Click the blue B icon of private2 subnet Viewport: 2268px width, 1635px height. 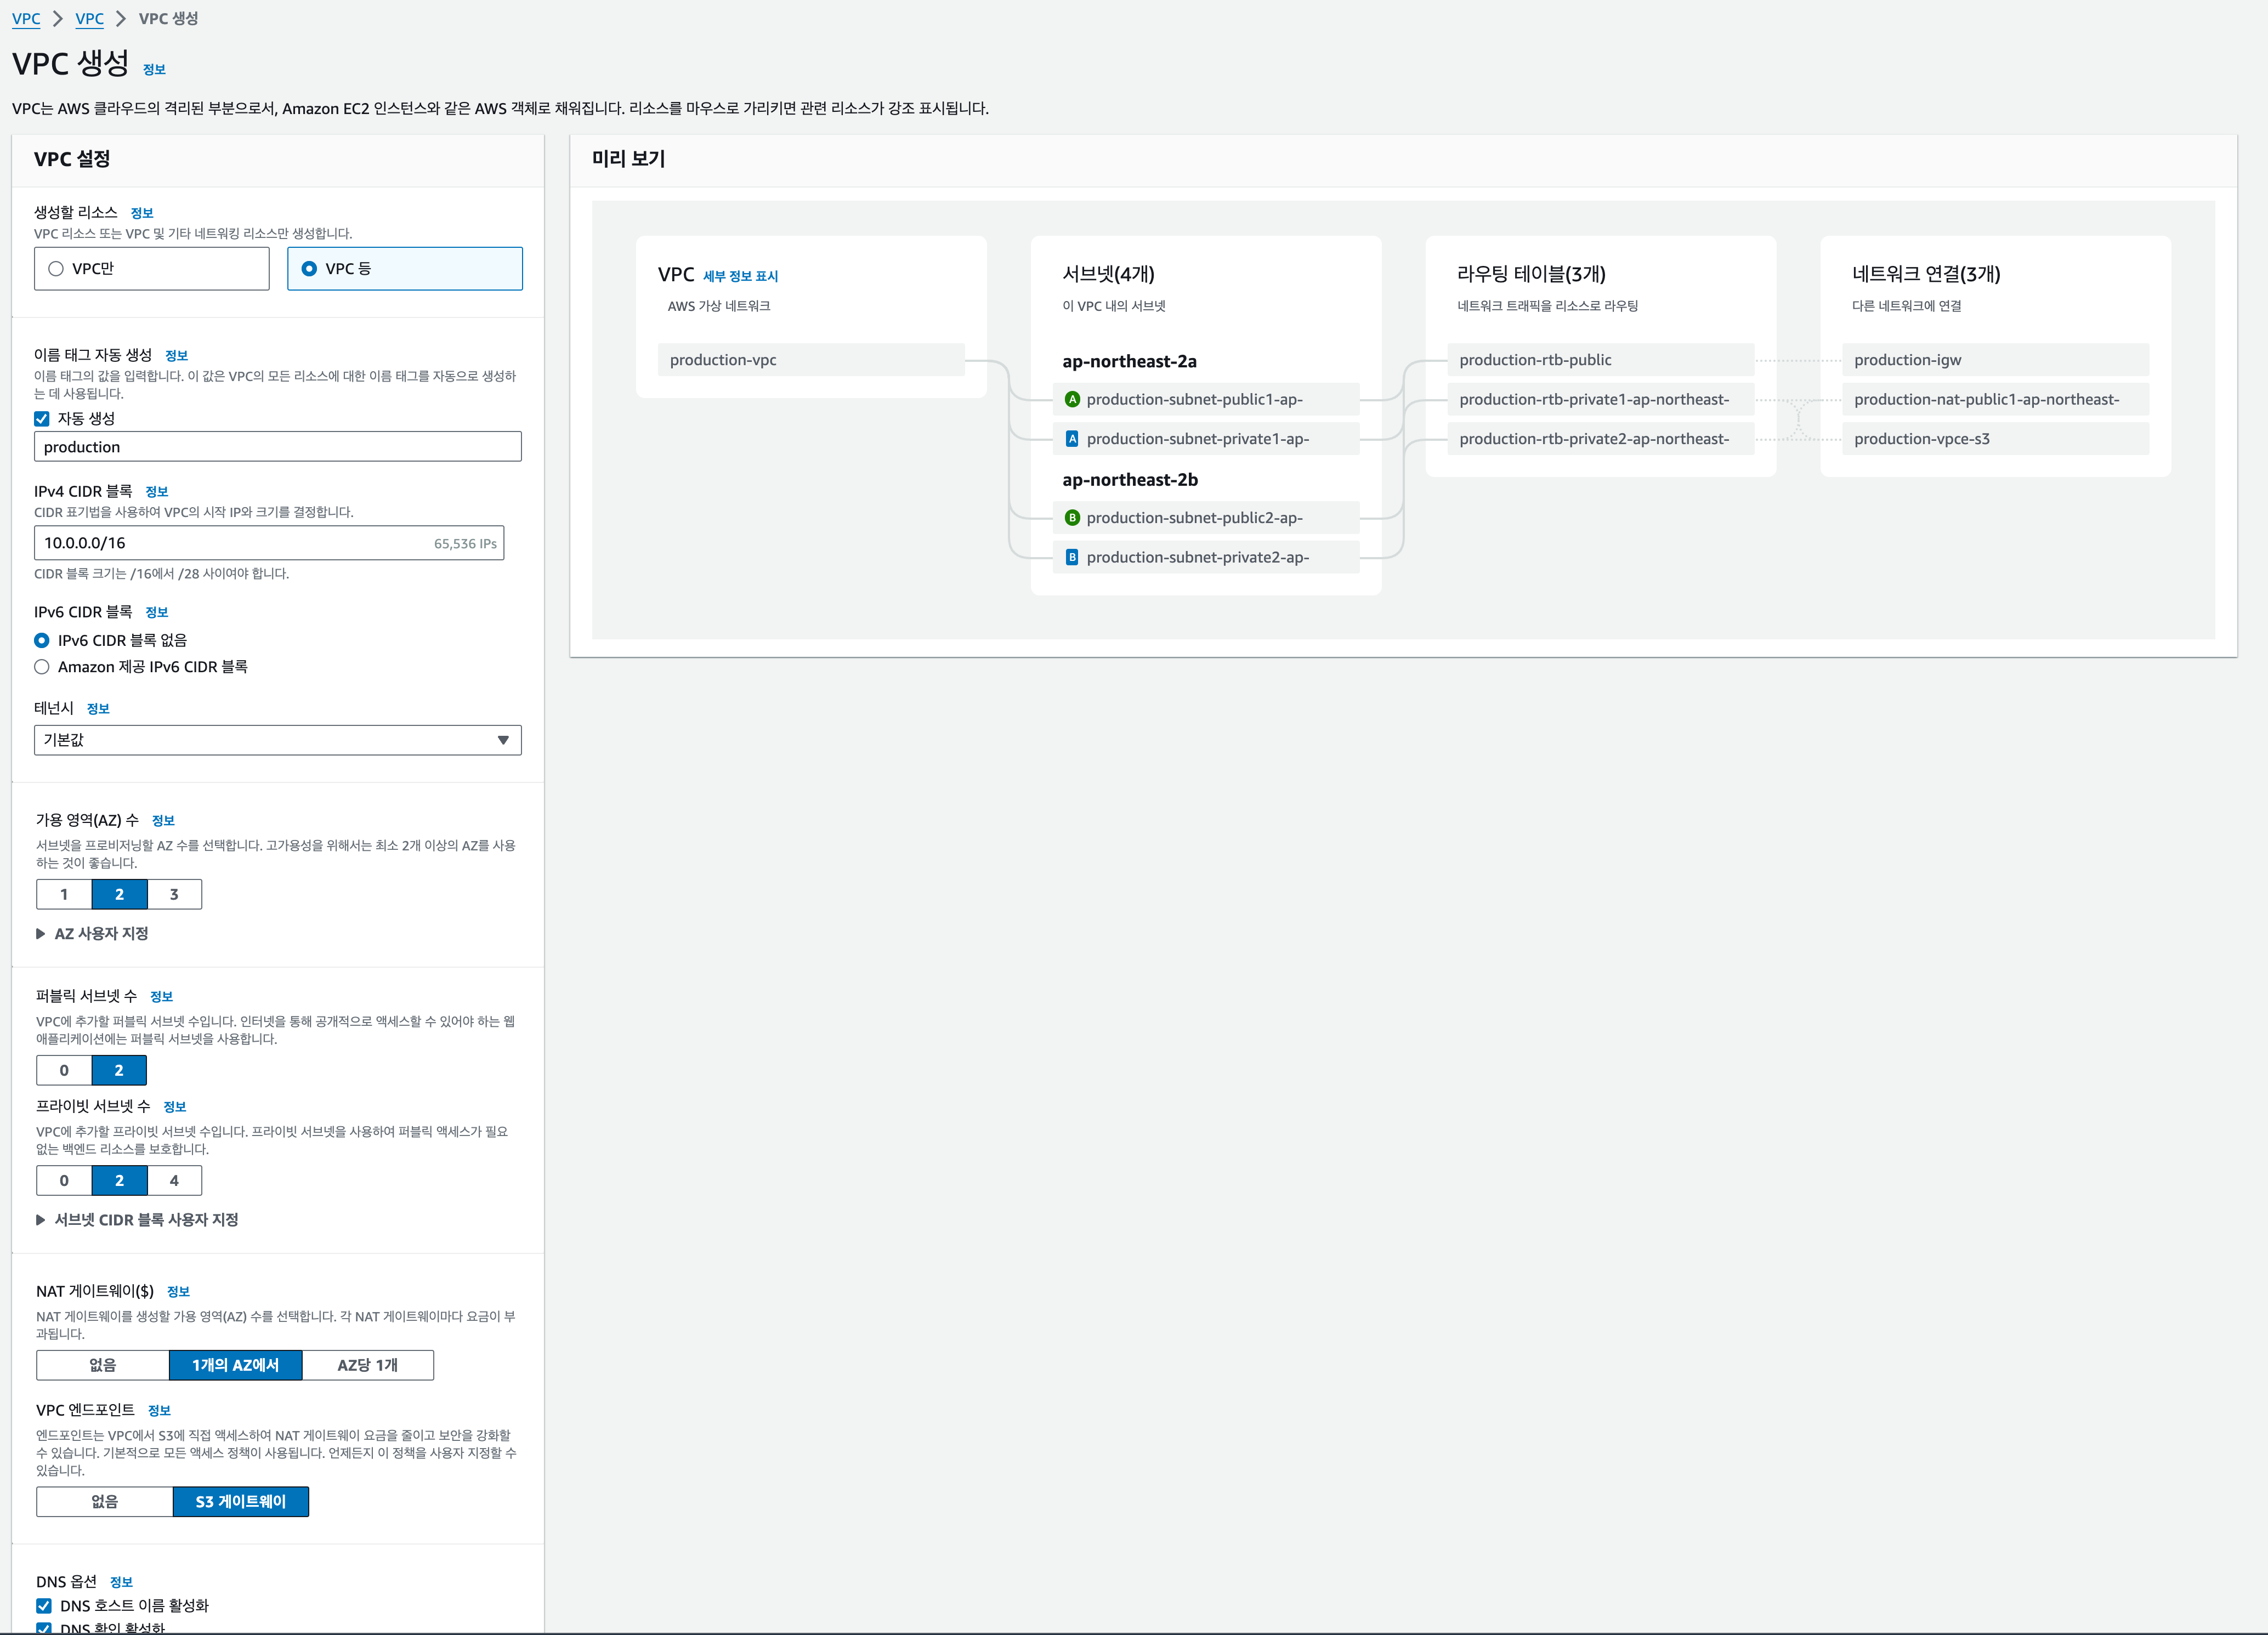pos(1072,557)
